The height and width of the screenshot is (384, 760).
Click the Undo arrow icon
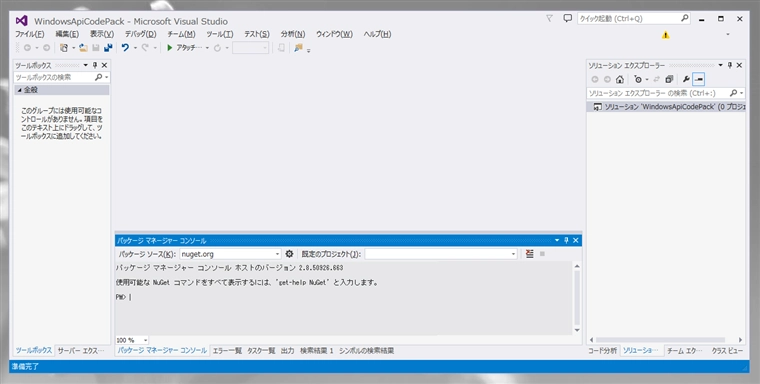pos(125,48)
